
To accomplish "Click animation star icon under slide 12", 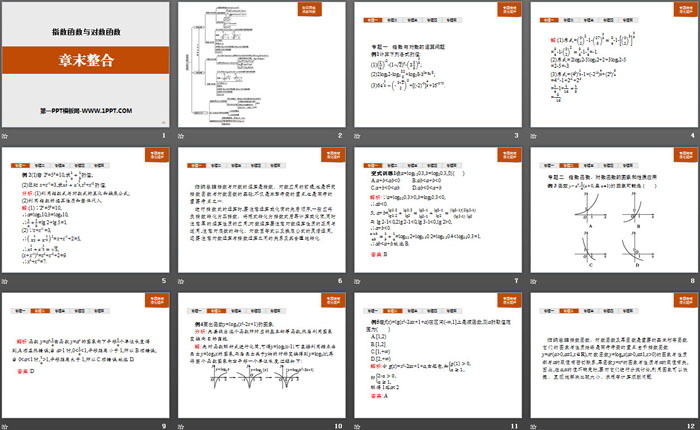I will (x=533, y=426).
